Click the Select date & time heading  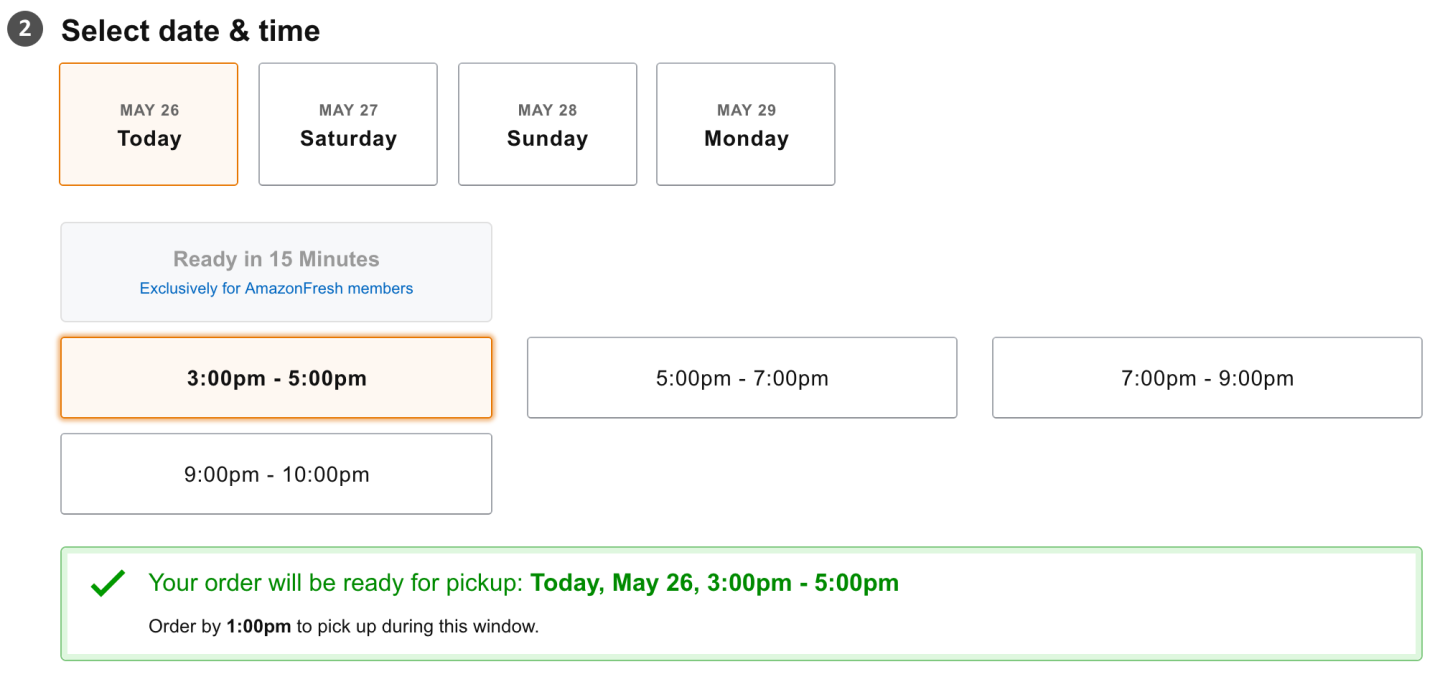[190, 31]
